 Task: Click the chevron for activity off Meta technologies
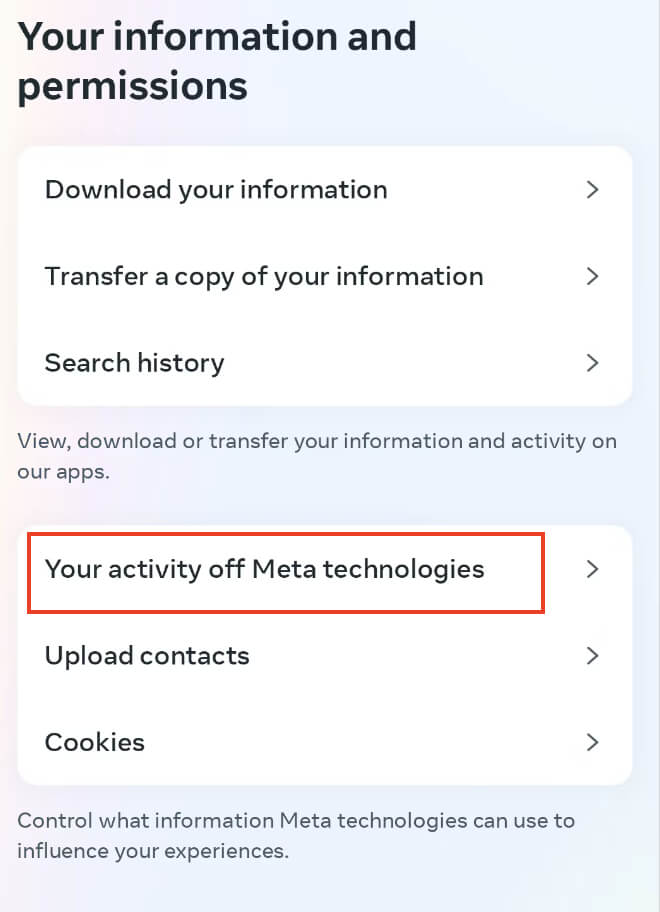[592, 570]
